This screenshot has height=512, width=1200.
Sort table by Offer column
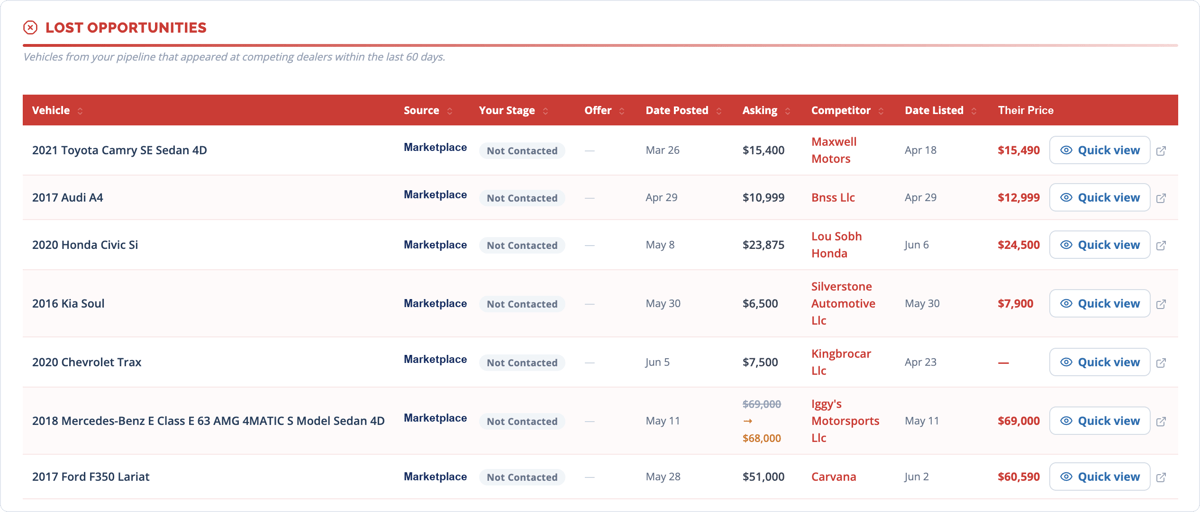pos(605,110)
